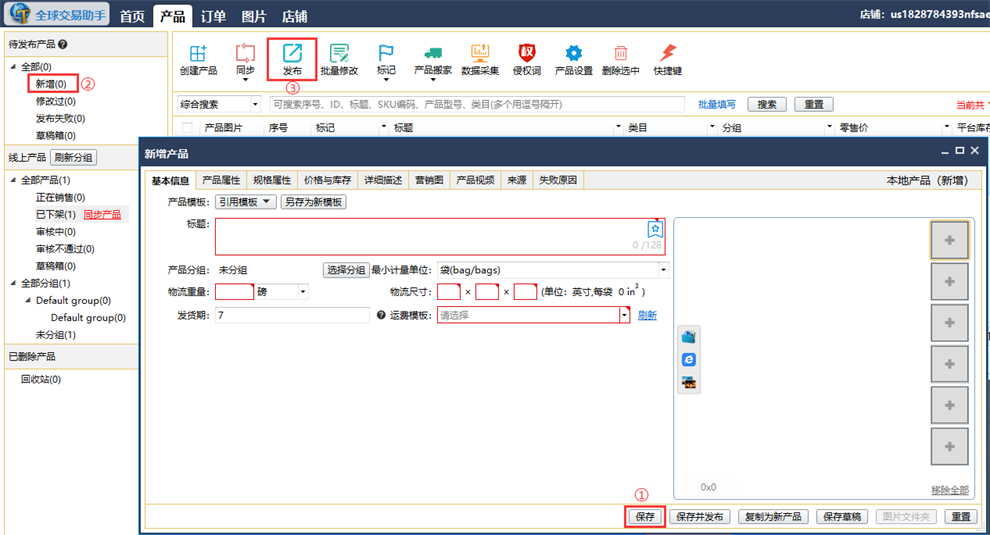Viewport: 990px width, 535px height.
Task: Focus the 发货期 input field
Action: (292, 315)
